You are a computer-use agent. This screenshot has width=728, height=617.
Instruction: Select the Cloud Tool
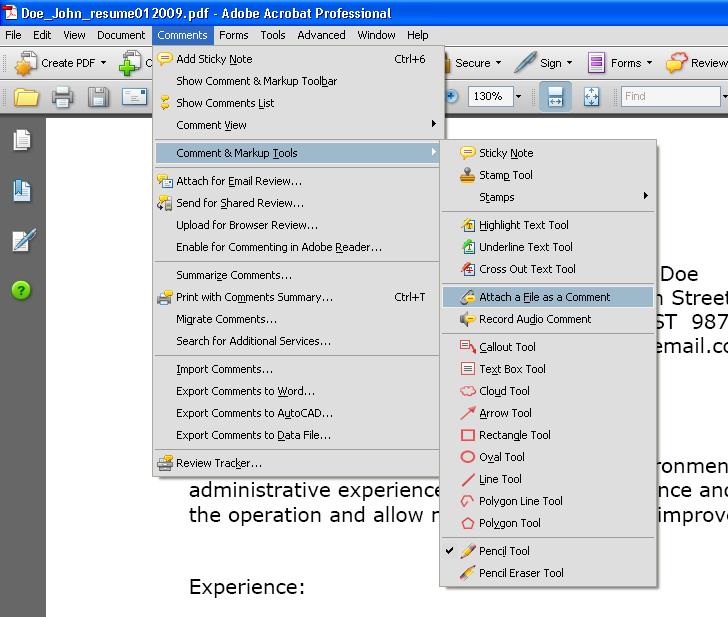point(548,391)
